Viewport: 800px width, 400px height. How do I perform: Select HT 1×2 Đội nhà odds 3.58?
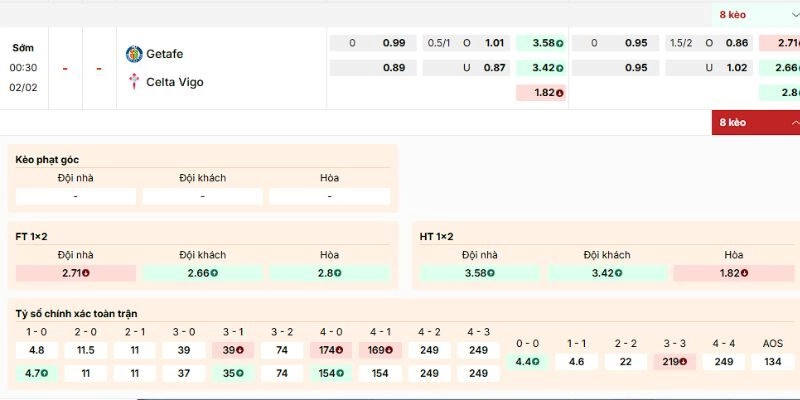480,273
